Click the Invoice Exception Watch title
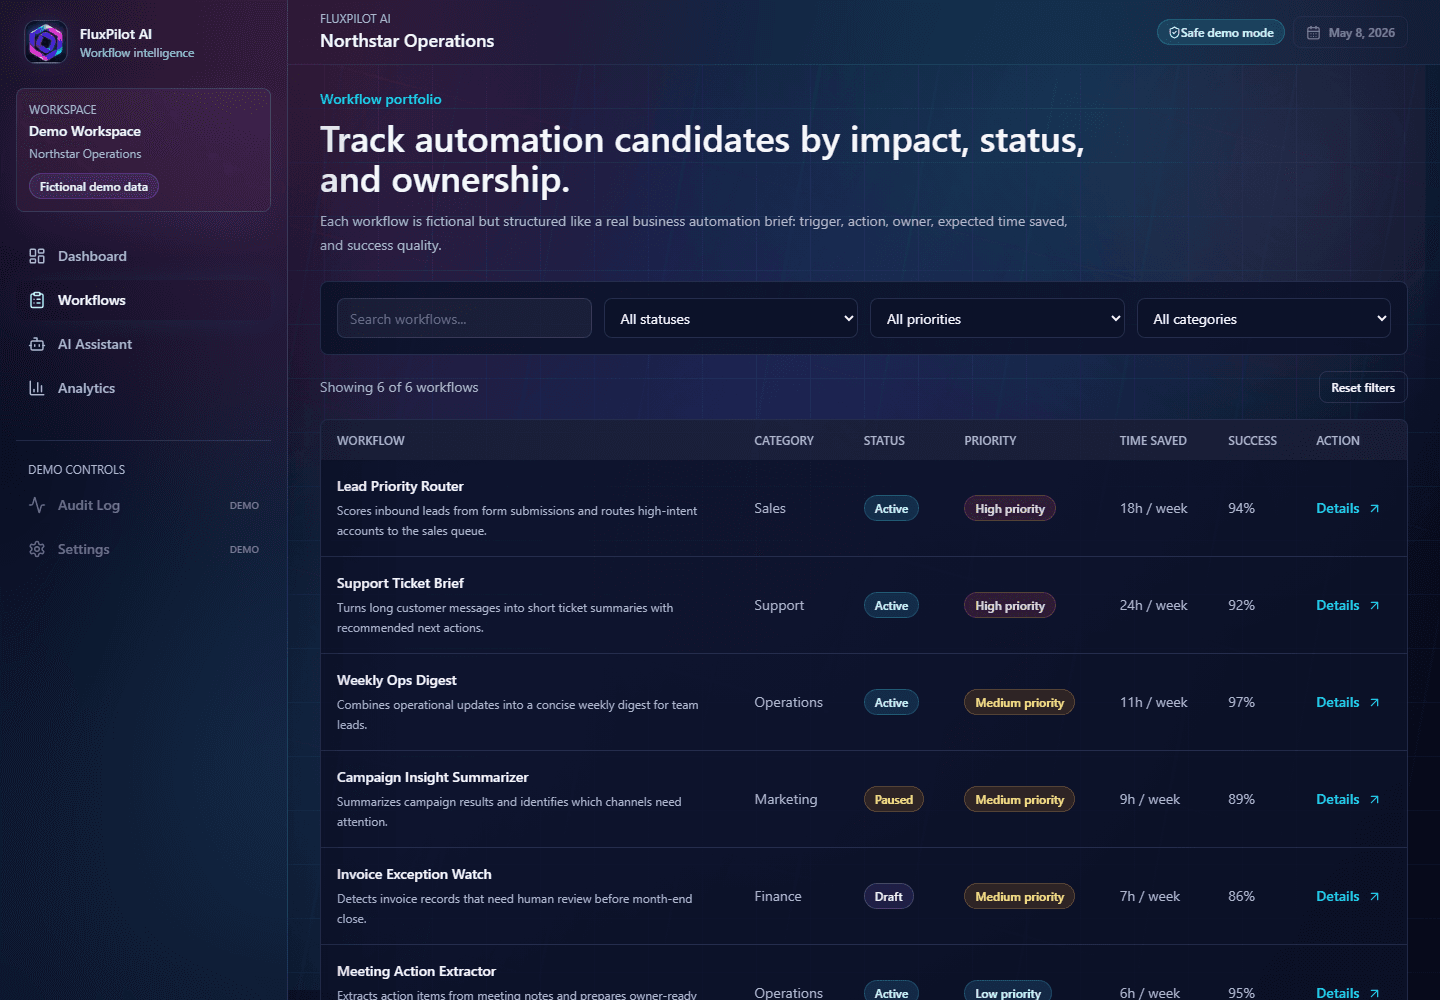The width and height of the screenshot is (1440, 1000). coord(414,874)
